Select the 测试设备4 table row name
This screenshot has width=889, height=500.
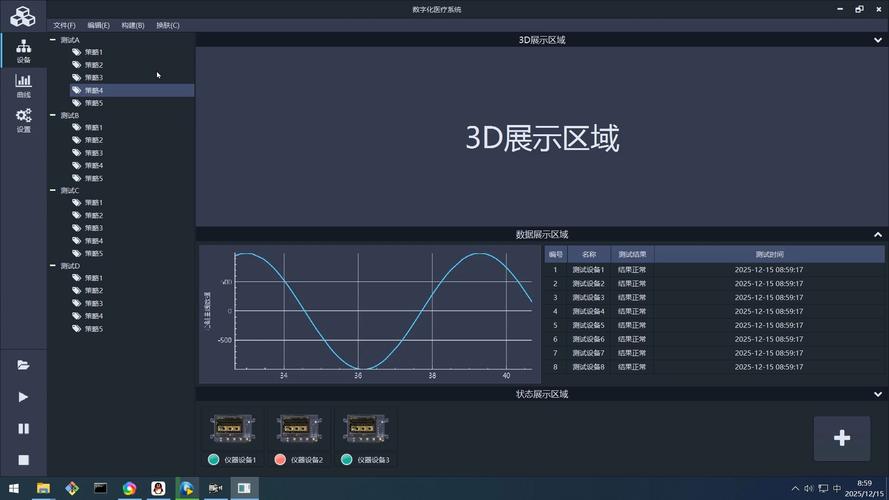click(x=588, y=311)
